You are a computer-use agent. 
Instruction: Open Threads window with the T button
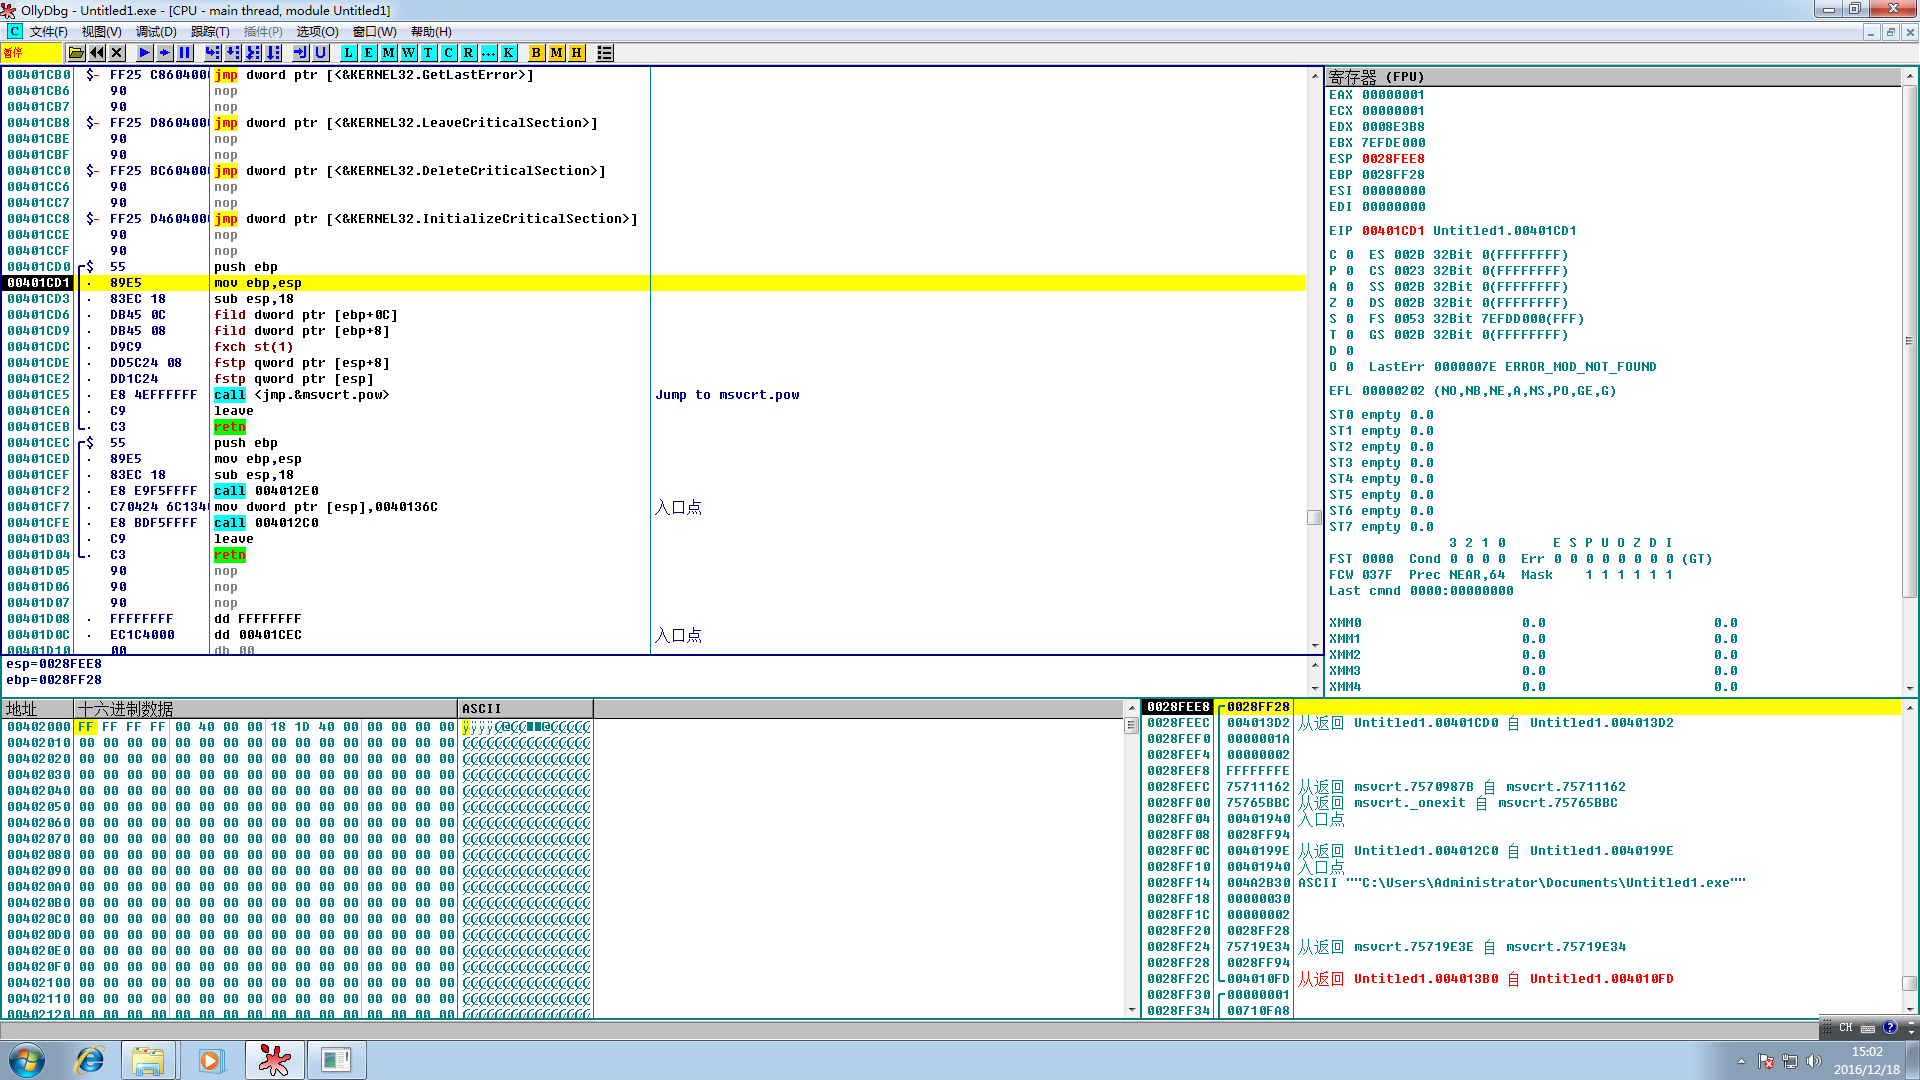tap(429, 53)
